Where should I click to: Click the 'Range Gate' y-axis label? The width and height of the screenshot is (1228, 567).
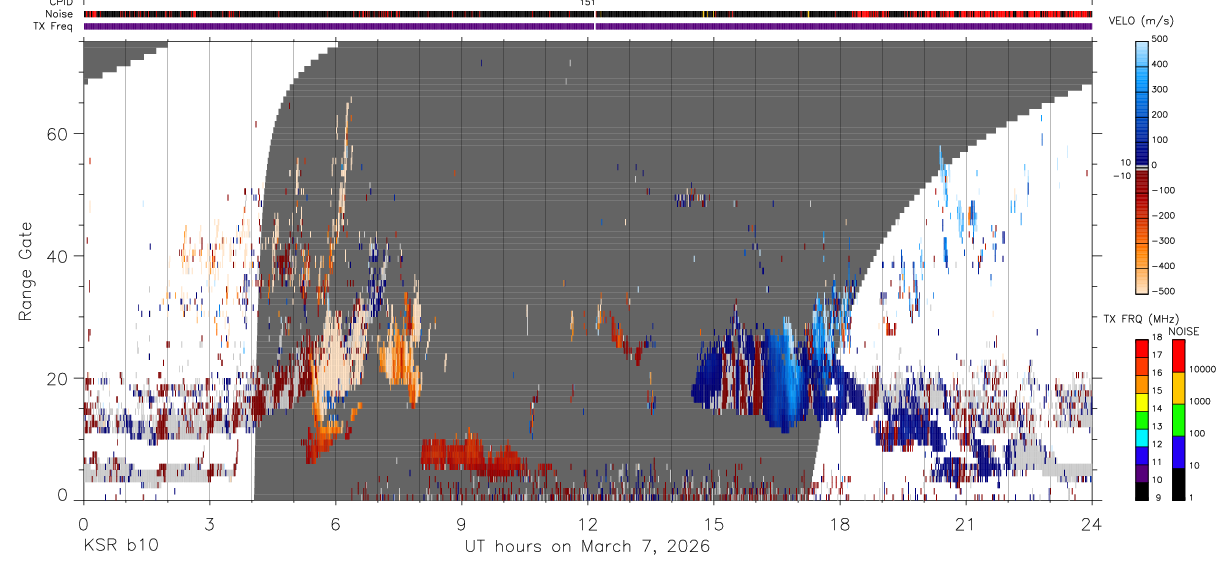pyautogui.click(x=25, y=270)
